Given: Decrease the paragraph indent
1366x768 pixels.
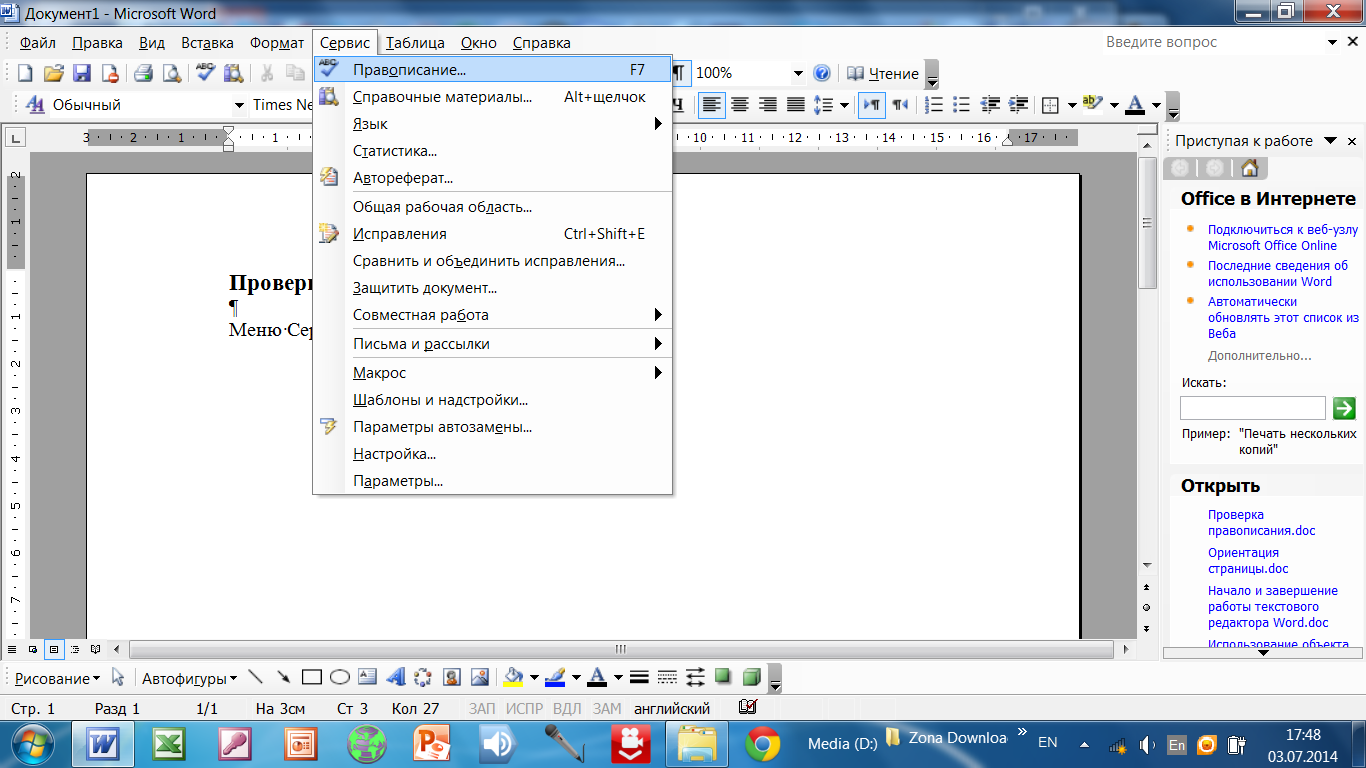Looking at the screenshot, I should [991, 104].
